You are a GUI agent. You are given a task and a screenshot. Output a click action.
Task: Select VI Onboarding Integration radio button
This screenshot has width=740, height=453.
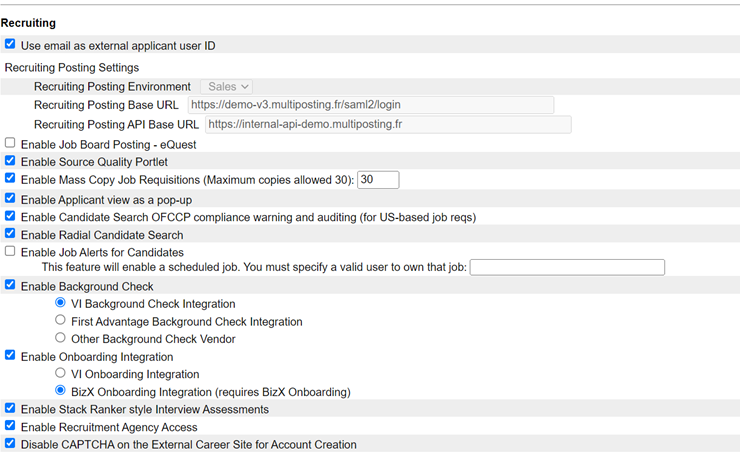tap(61, 373)
